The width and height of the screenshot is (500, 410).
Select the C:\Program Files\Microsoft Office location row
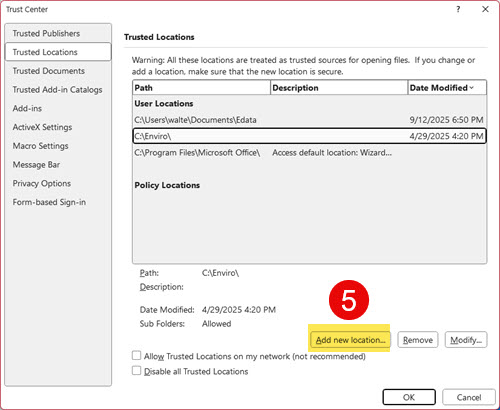click(x=309, y=153)
